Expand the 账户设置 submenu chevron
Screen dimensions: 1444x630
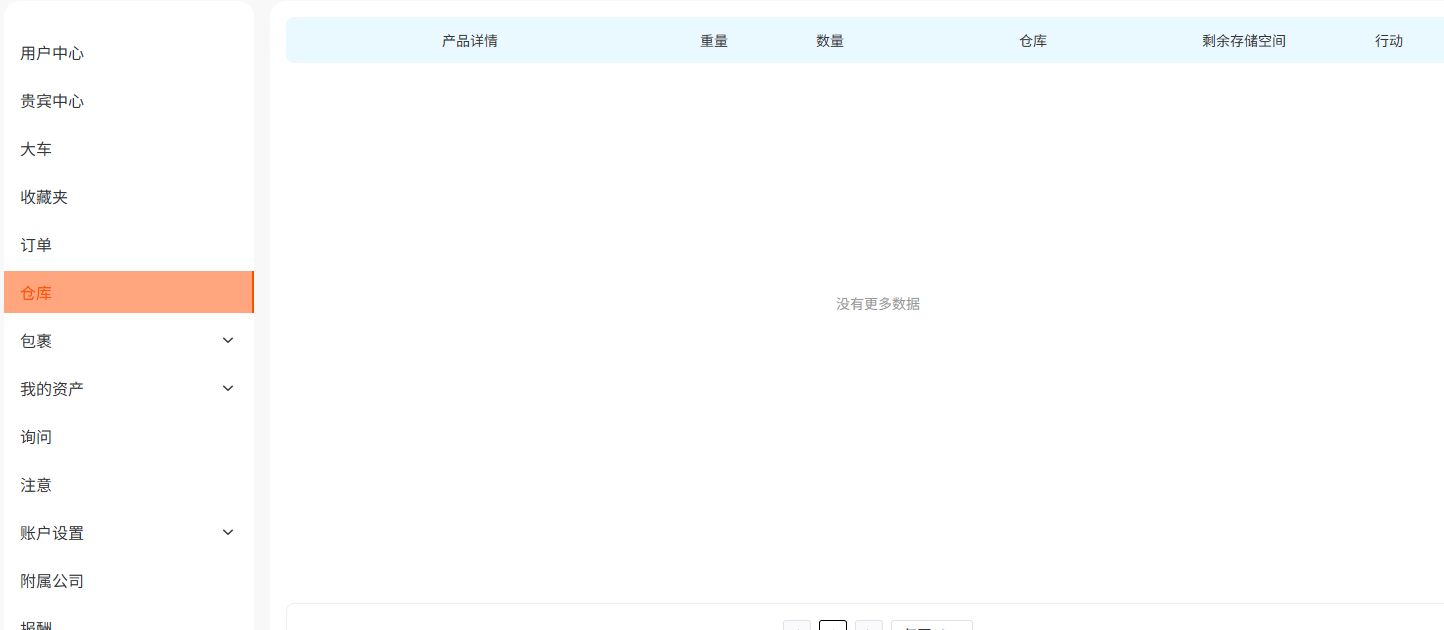(x=228, y=532)
